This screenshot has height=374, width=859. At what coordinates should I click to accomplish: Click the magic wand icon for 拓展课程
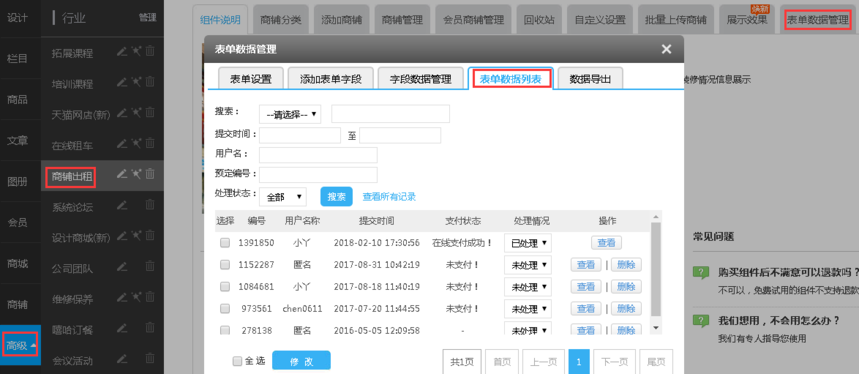136,51
